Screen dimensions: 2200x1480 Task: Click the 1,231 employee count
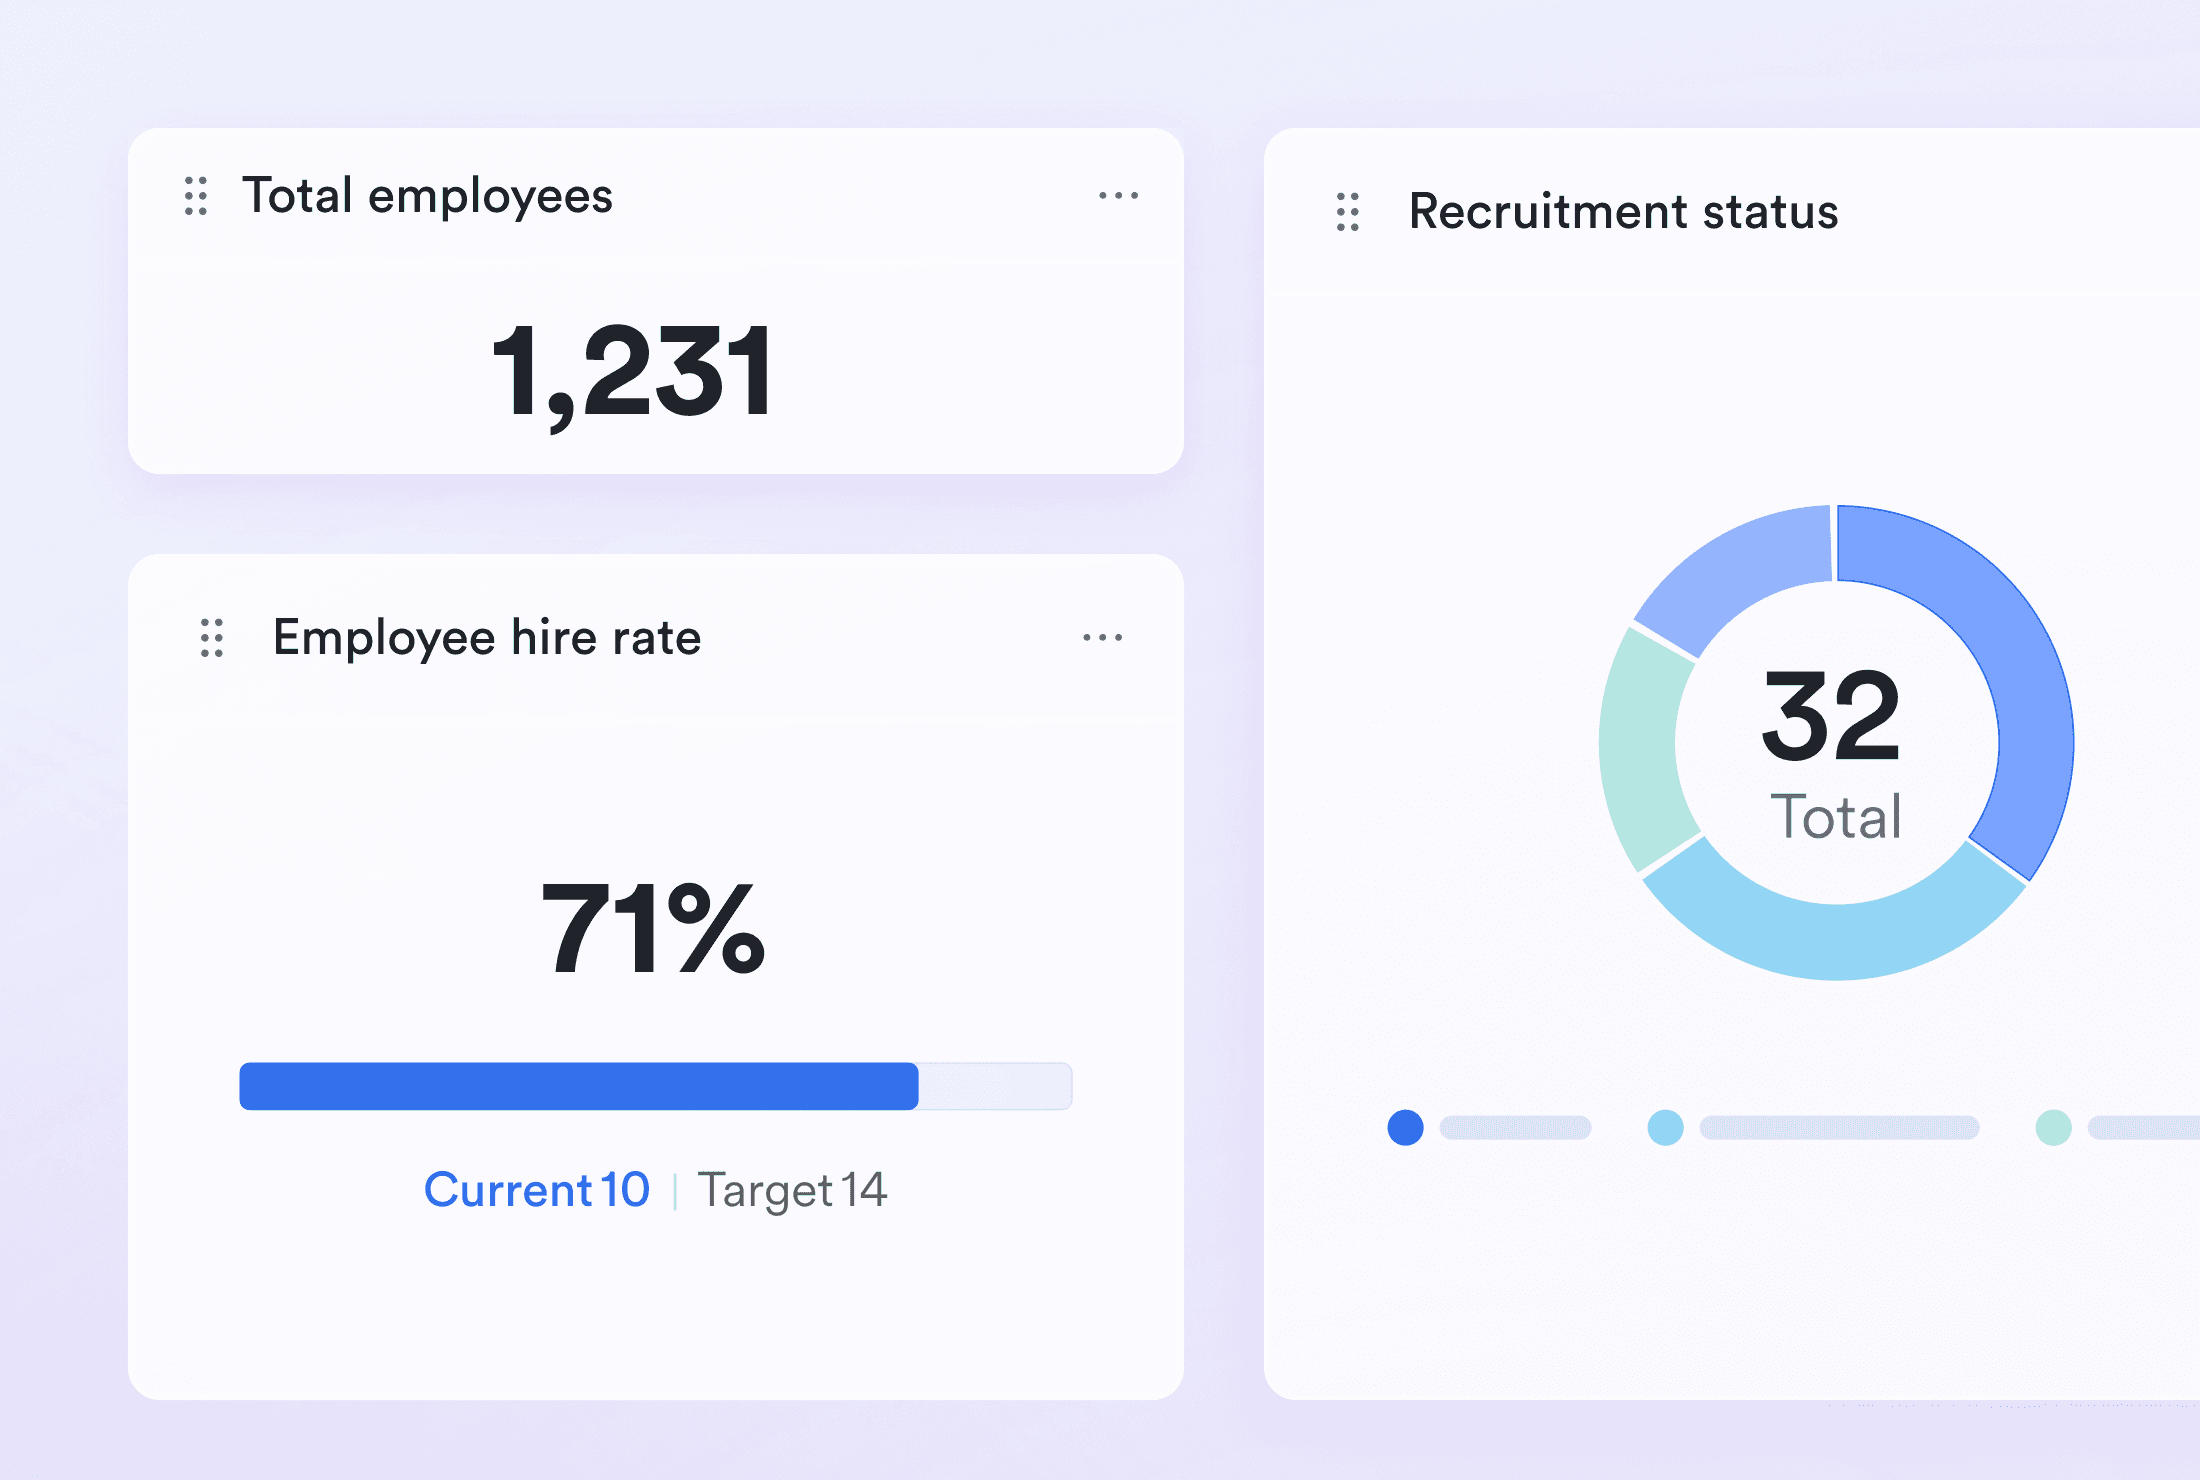pyautogui.click(x=632, y=372)
